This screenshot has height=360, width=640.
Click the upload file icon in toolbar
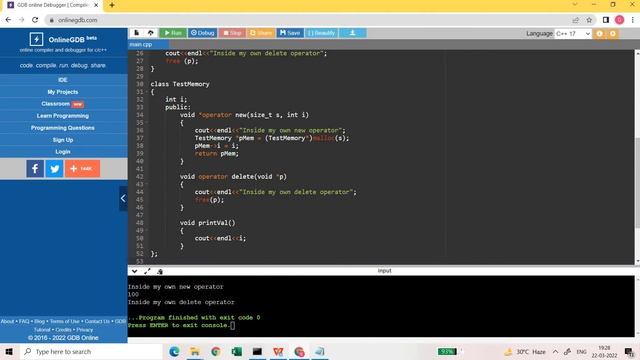151,33
